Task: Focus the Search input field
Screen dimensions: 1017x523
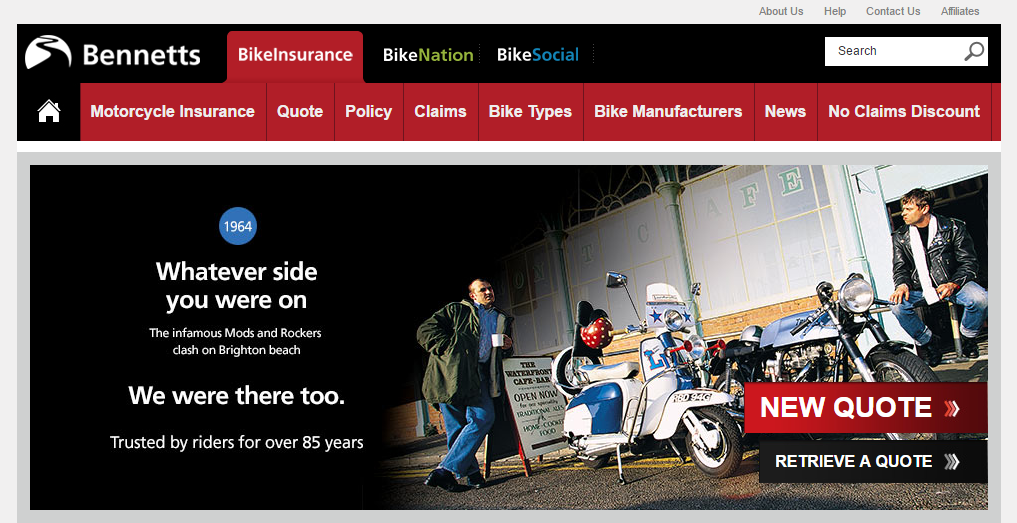Action: (x=906, y=51)
